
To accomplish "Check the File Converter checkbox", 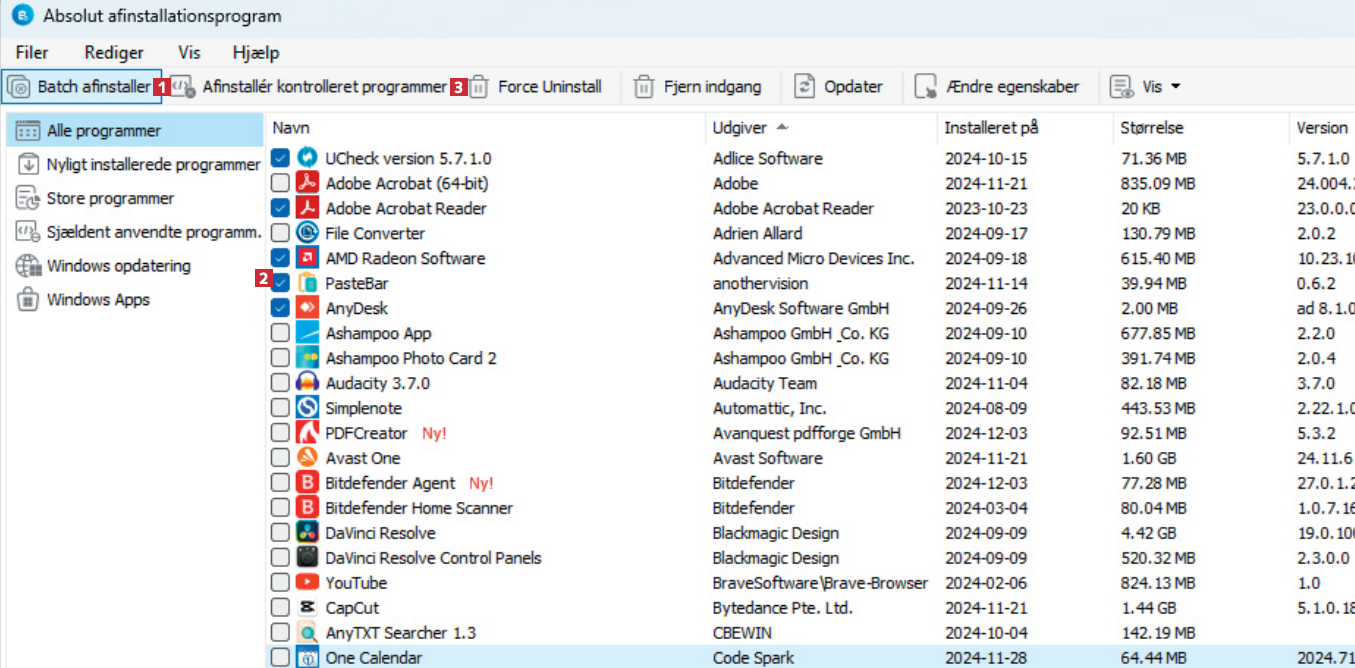I will click(x=280, y=233).
